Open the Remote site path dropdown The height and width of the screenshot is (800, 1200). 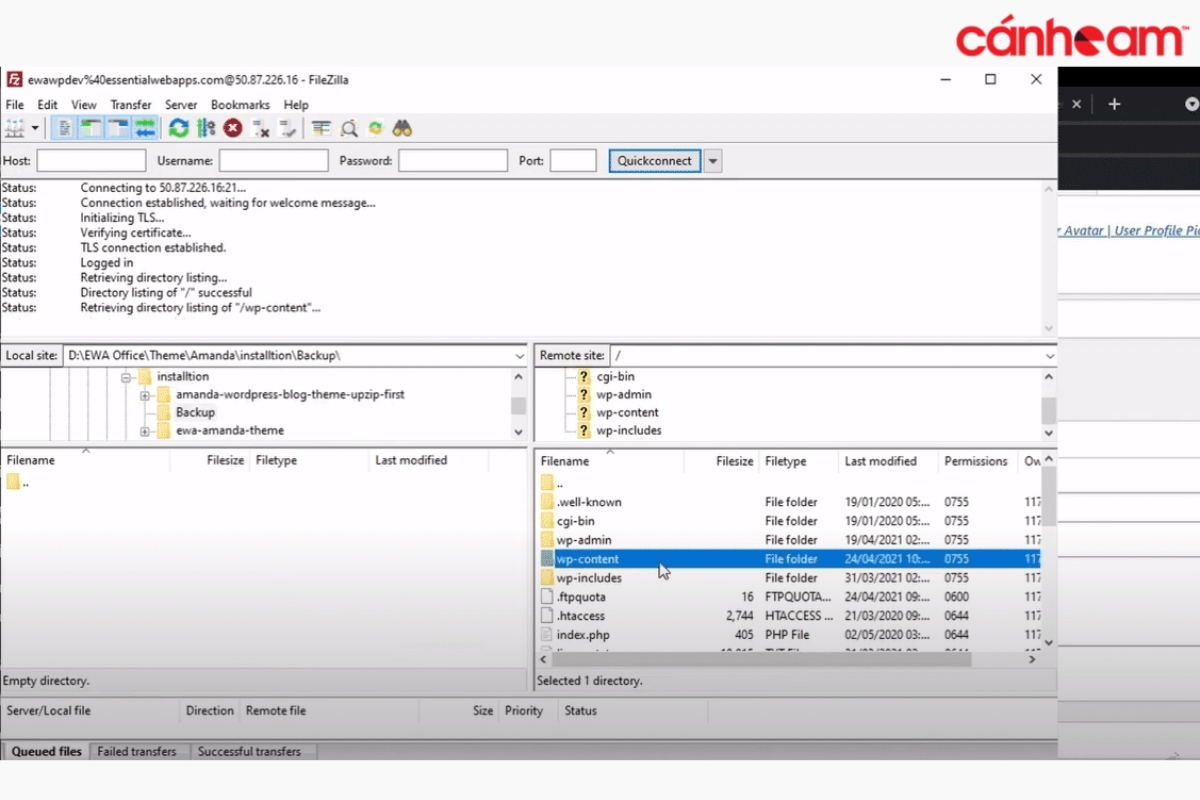point(1049,355)
